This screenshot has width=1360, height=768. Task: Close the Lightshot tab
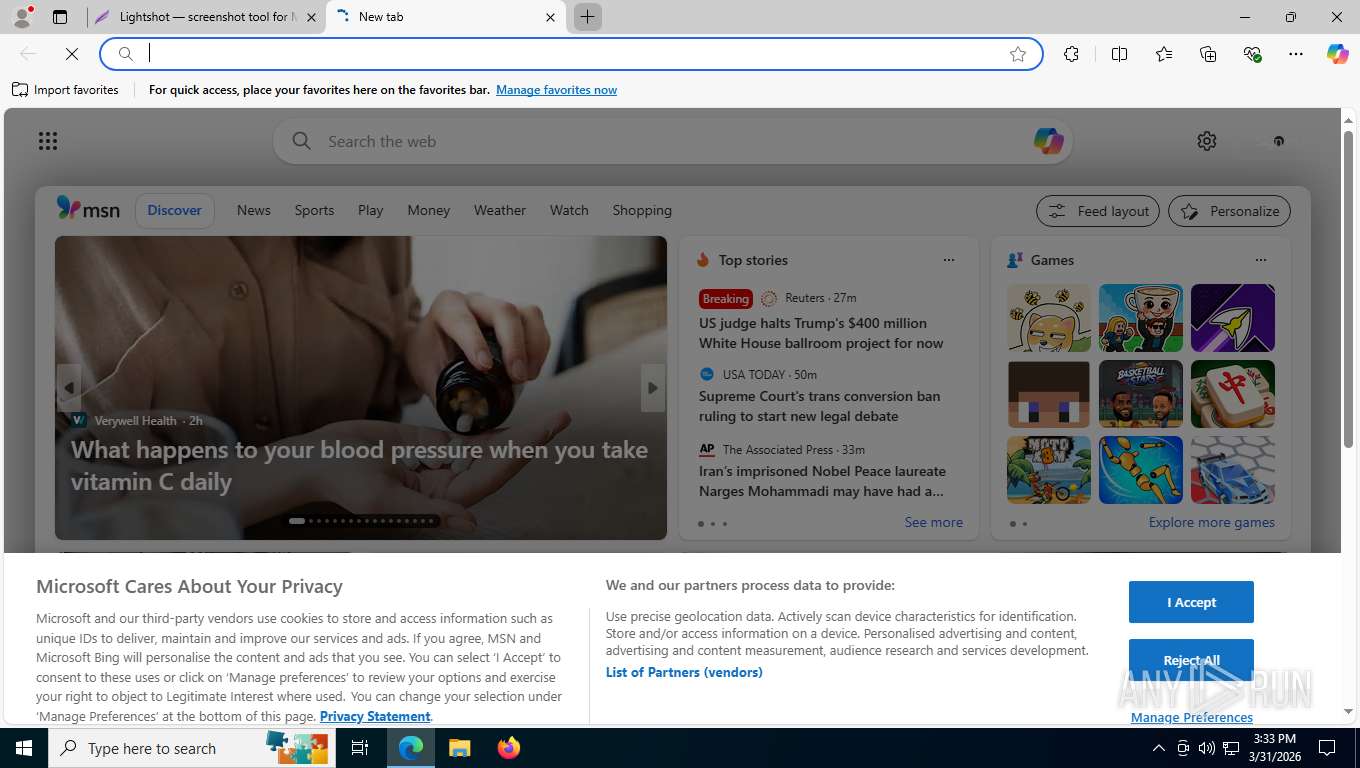[x=311, y=17]
